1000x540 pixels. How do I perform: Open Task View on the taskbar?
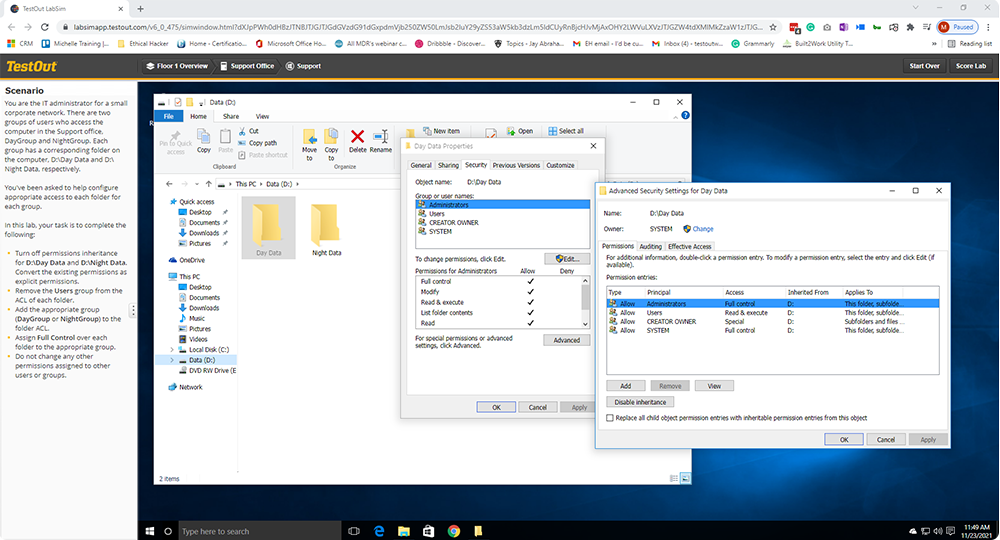tap(354, 531)
